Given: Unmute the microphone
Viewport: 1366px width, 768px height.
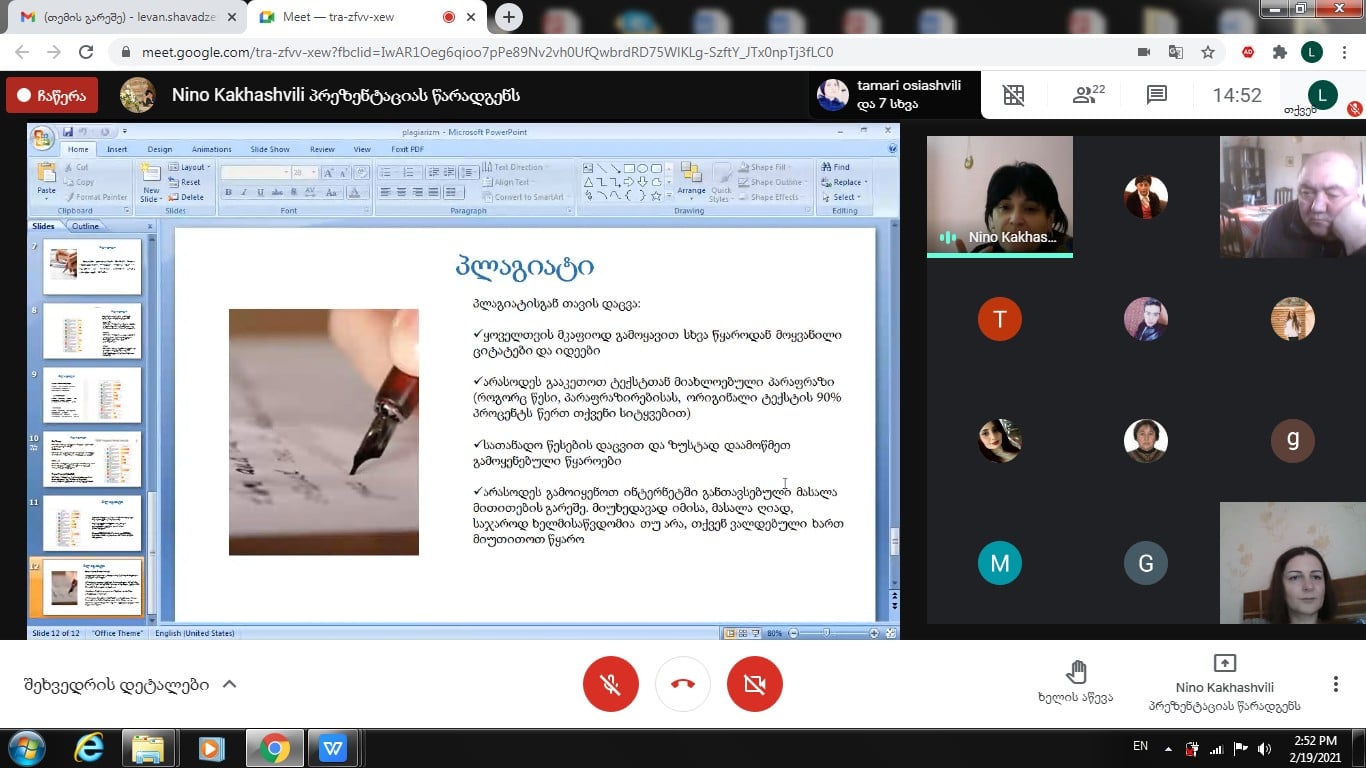Looking at the screenshot, I should [x=611, y=684].
